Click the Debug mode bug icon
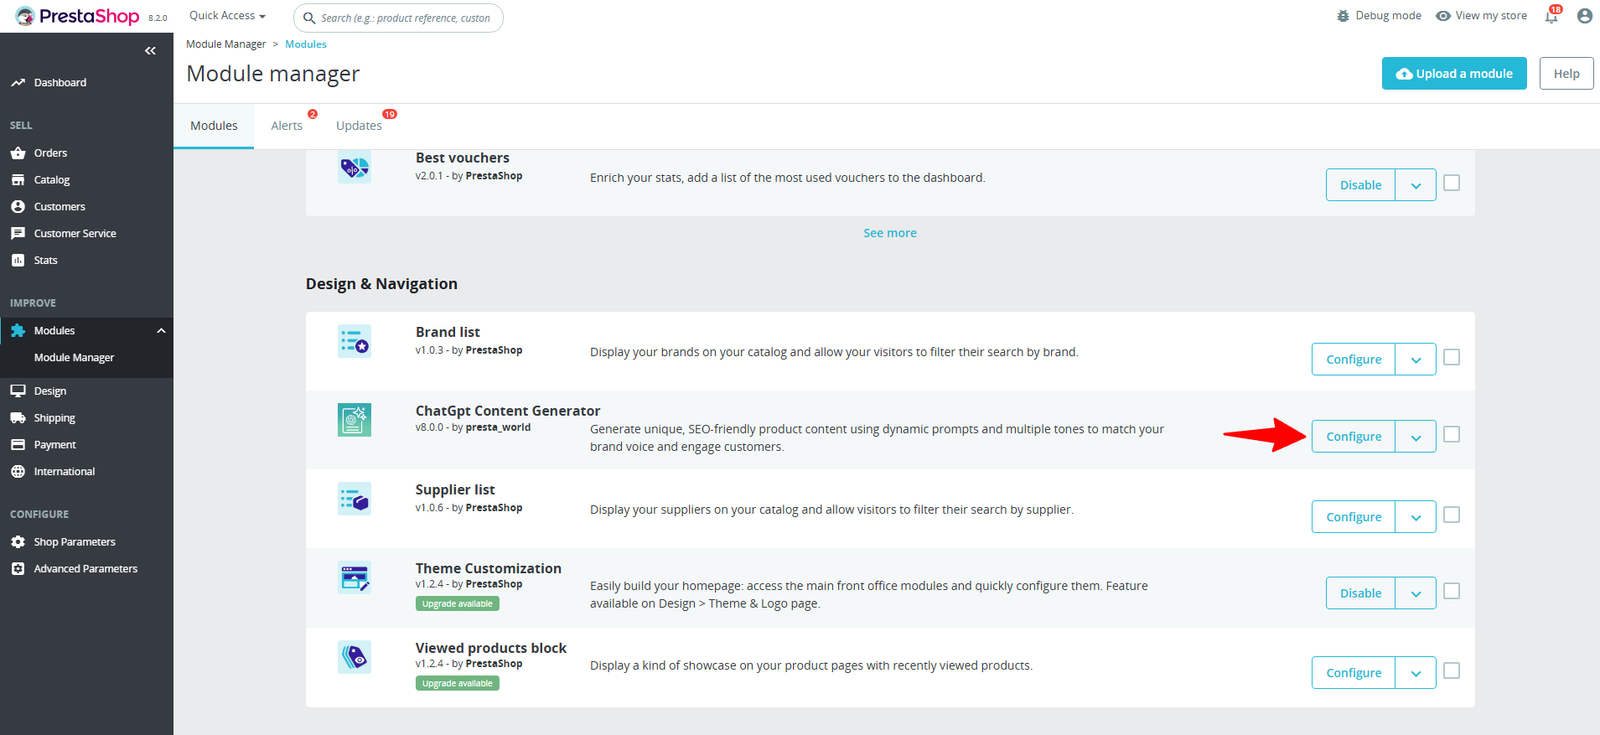1600x735 pixels. tap(1343, 16)
